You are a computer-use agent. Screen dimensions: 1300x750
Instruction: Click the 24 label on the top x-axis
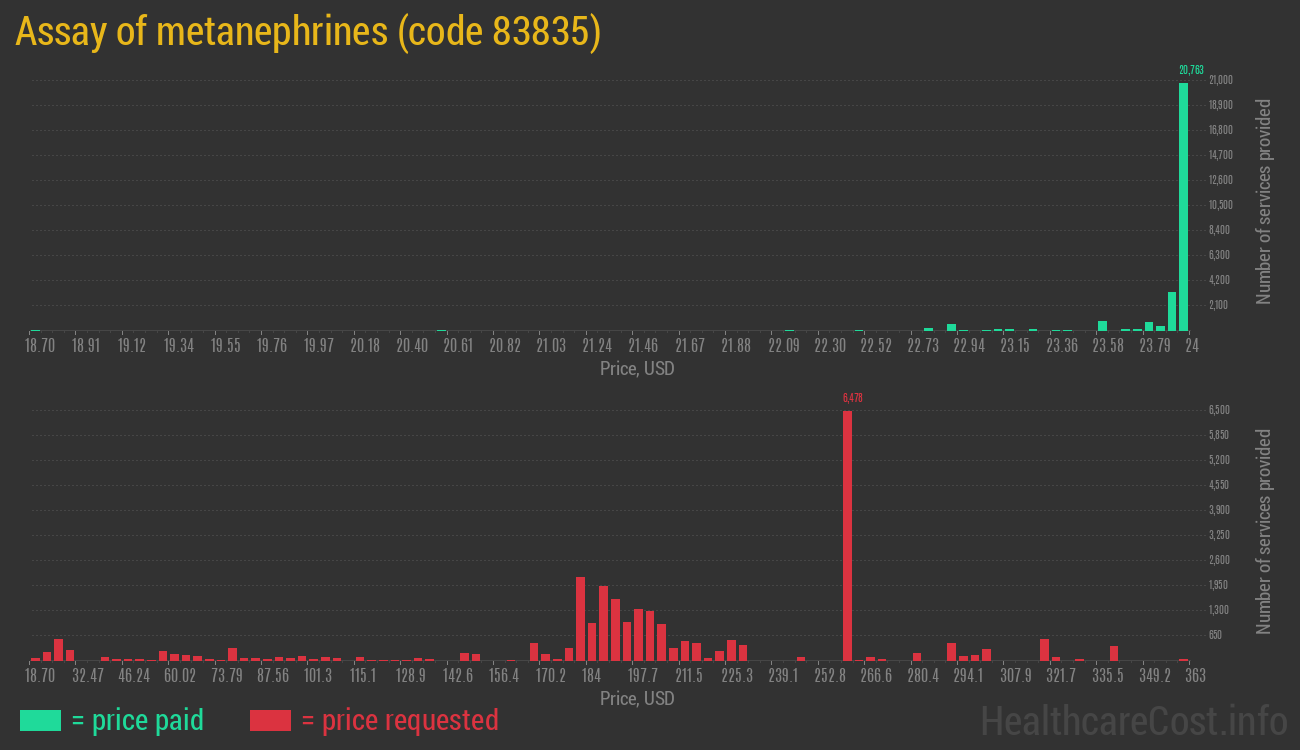click(x=1192, y=344)
